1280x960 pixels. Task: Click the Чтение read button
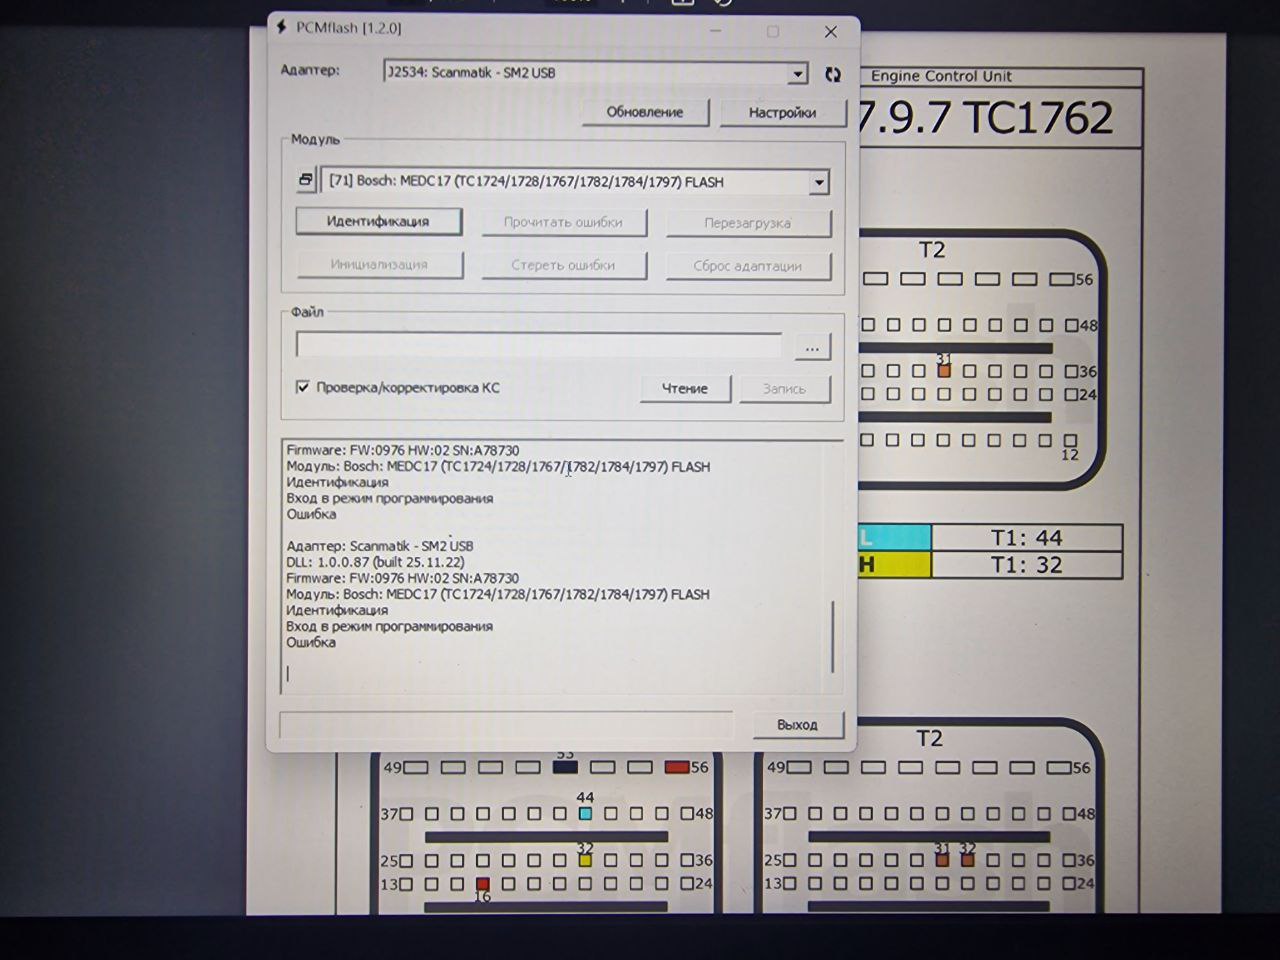pos(685,389)
